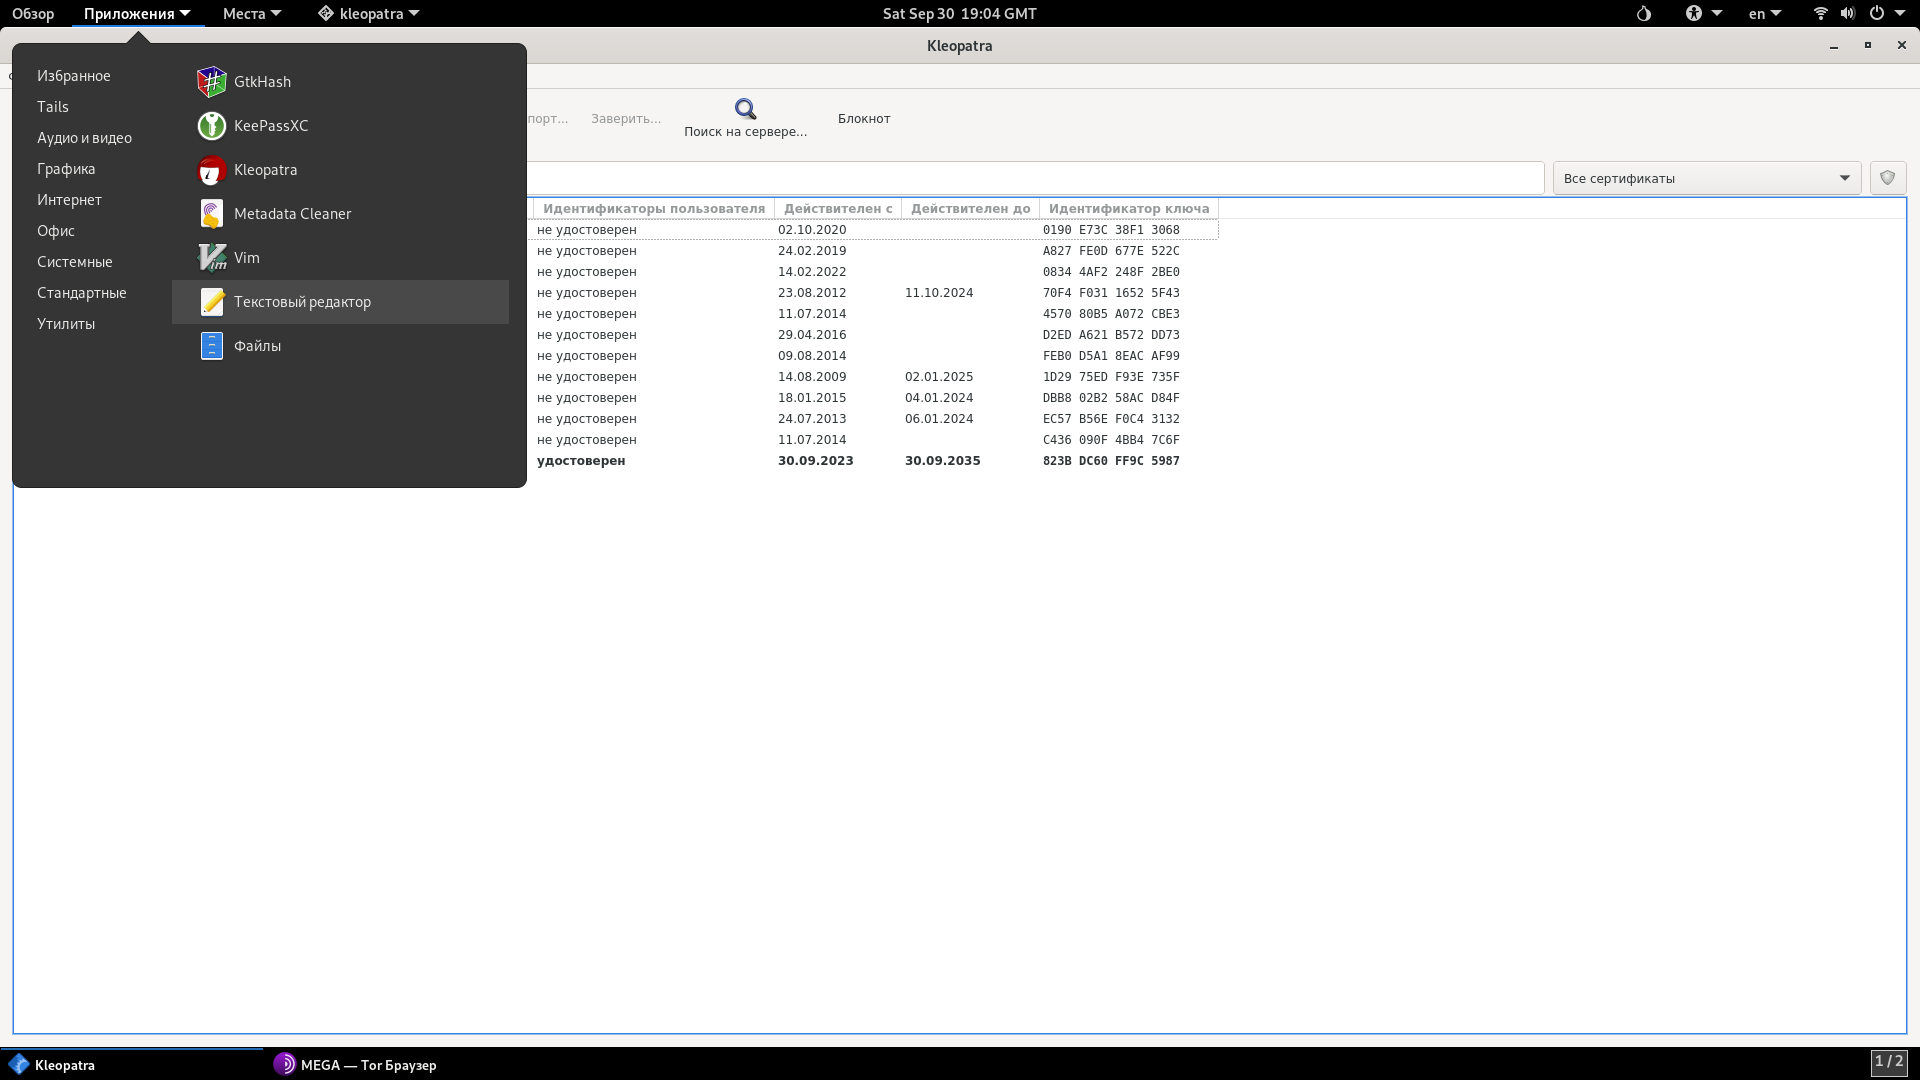Open the Места menu
Image resolution: width=1920 pixels, height=1080 pixels.
[251, 14]
